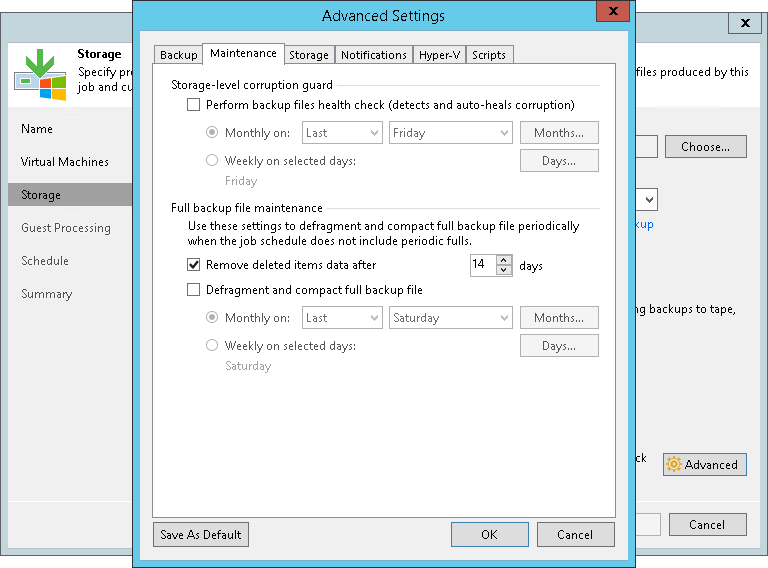Enable Defragment and compact full backup file
This screenshot has height=568, width=768.
tap(194, 290)
